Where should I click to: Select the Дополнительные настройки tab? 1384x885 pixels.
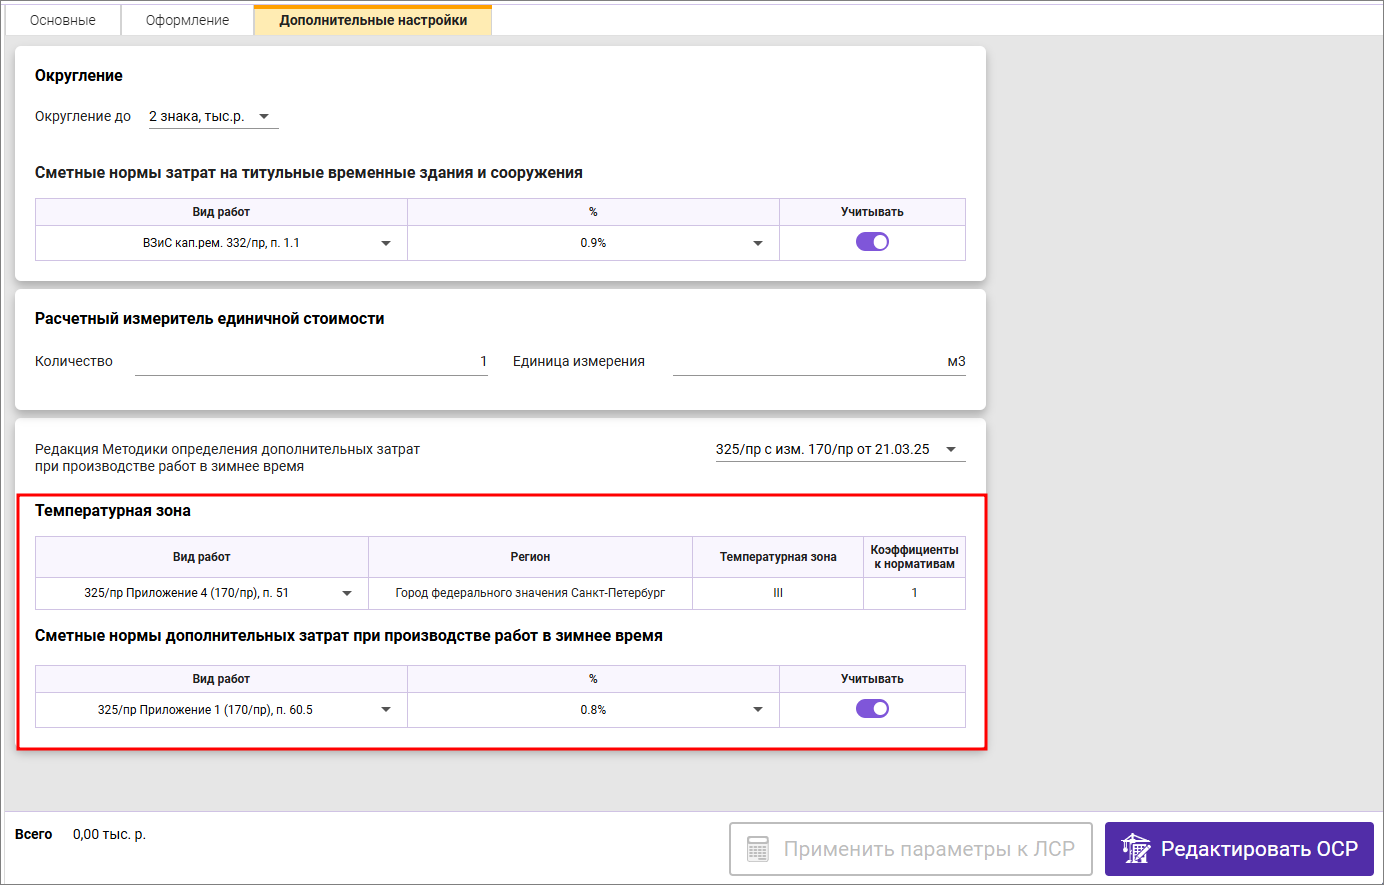click(x=373, y=20)
